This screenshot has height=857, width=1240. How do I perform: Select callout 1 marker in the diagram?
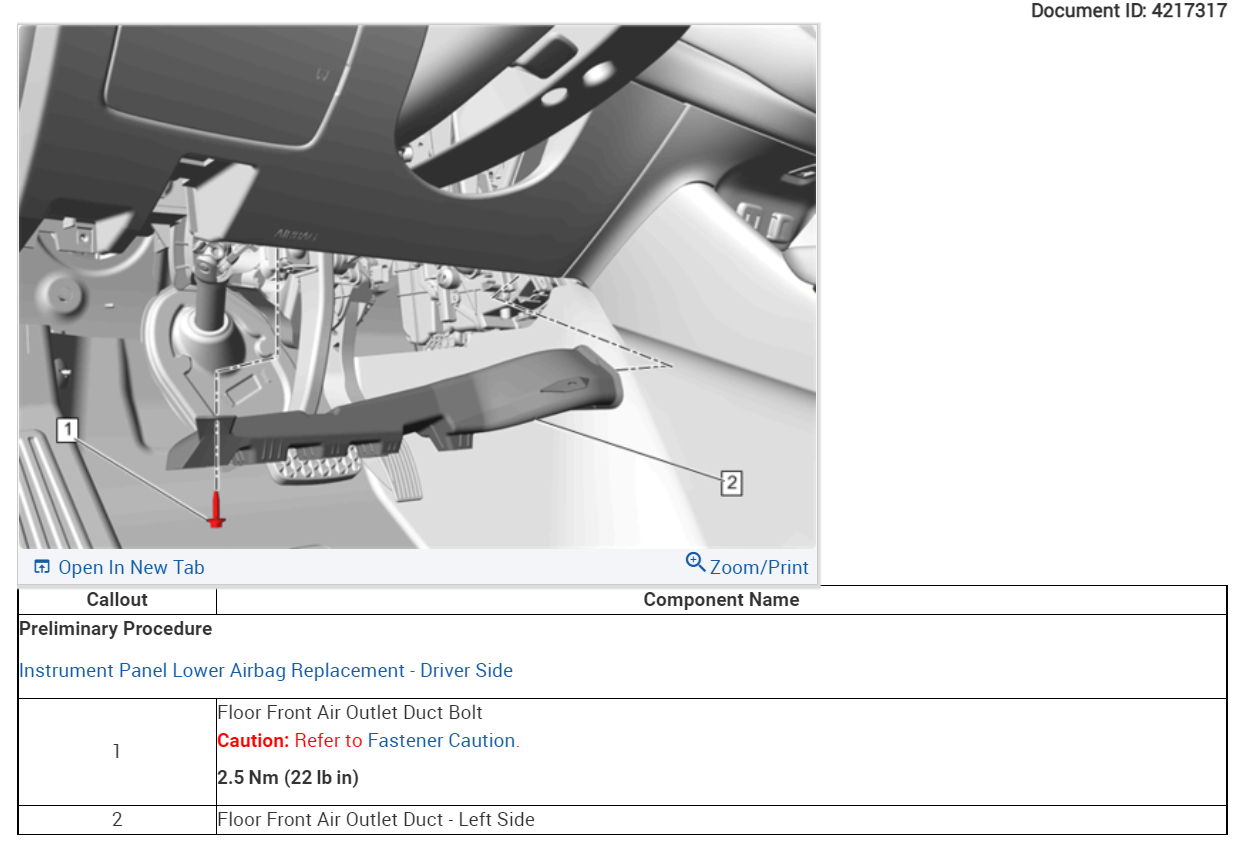(68, 430)
